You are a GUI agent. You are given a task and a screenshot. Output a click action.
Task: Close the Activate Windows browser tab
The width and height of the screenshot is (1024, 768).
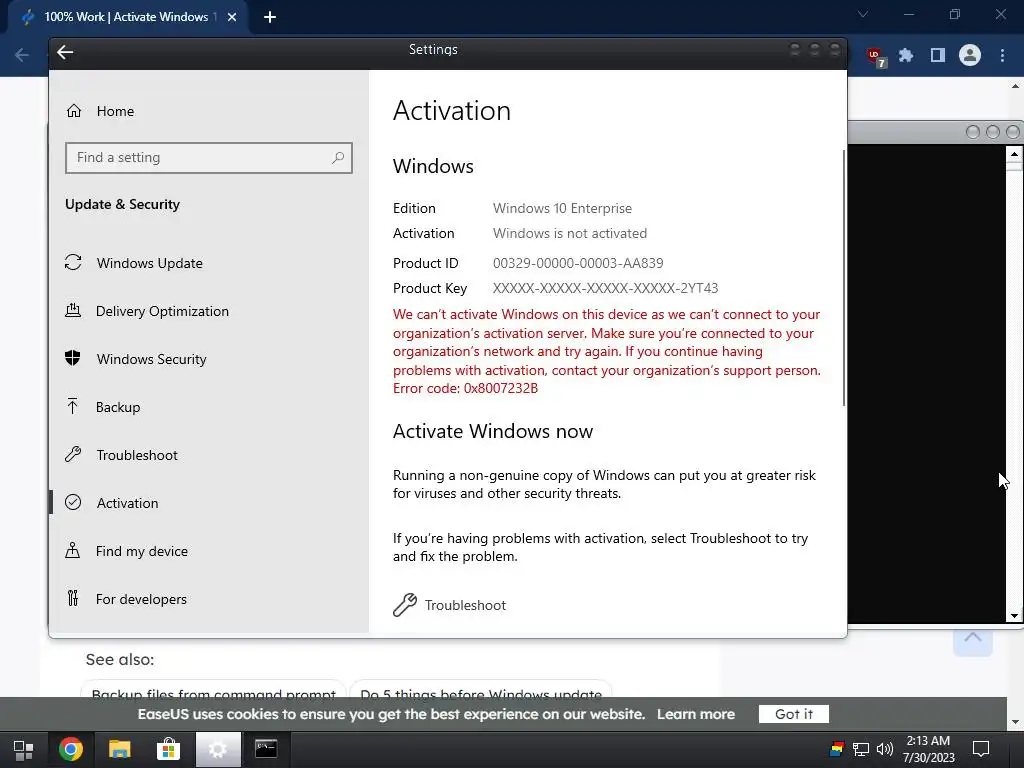232,17
